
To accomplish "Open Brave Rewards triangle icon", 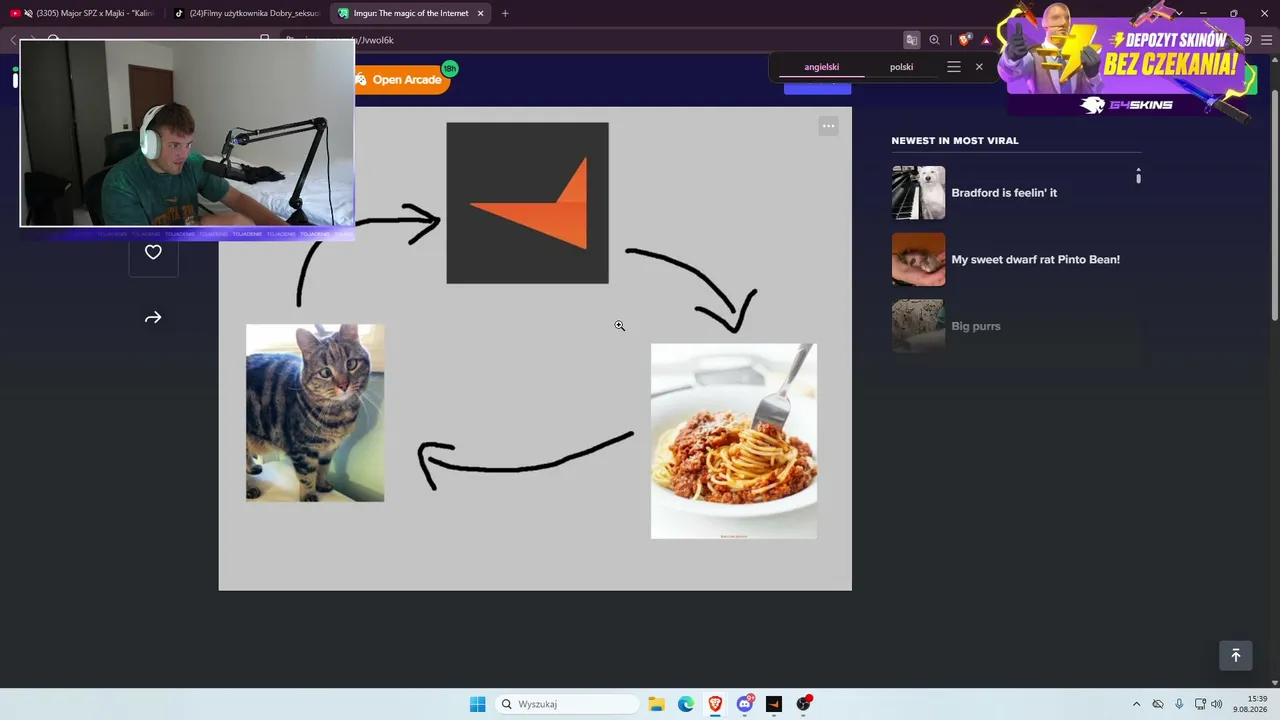I will [x=986, y=40].
